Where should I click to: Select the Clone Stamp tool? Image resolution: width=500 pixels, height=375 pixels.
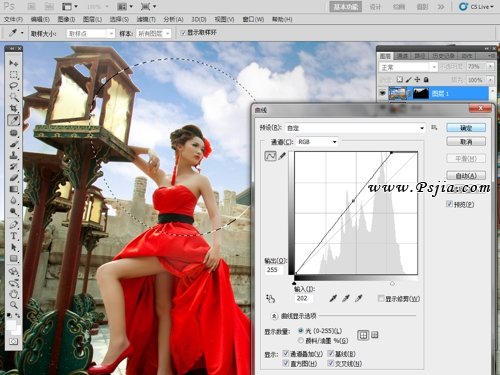[14, 155]
